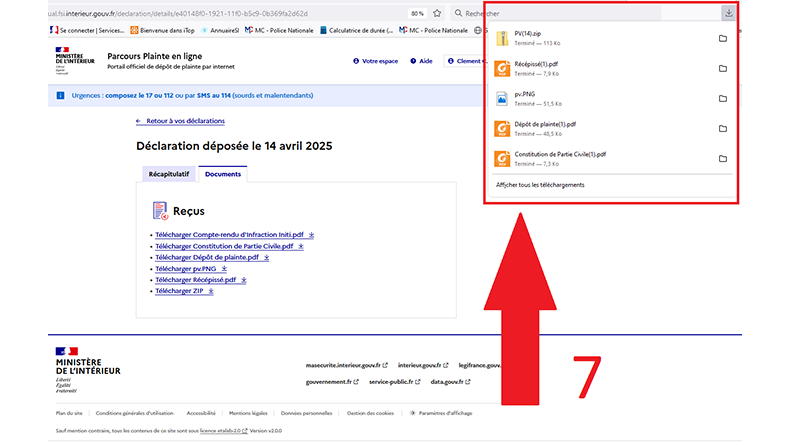Open Accessibilité footer link
Screen dimensions: 791x445
click(201, 413)
